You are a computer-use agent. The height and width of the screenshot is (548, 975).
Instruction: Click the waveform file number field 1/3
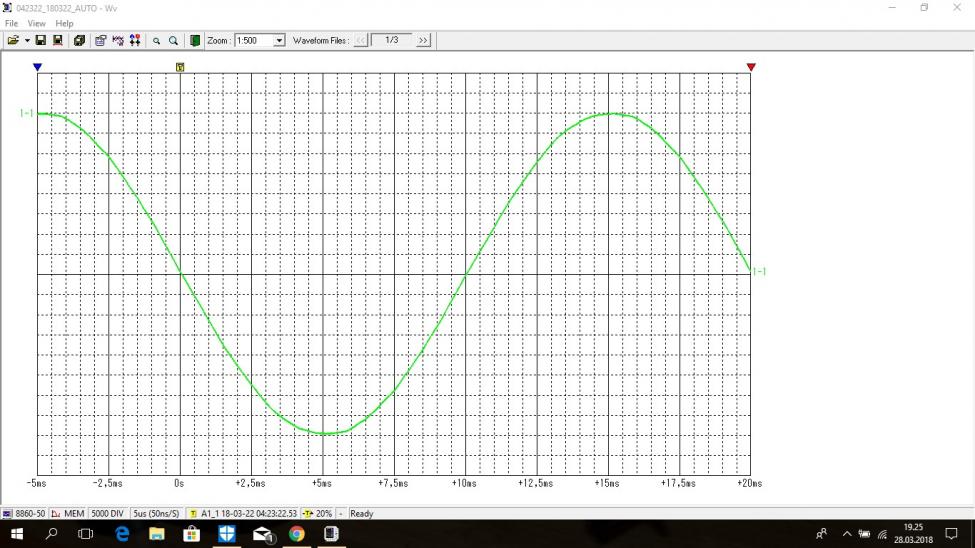tap(391, 41)
